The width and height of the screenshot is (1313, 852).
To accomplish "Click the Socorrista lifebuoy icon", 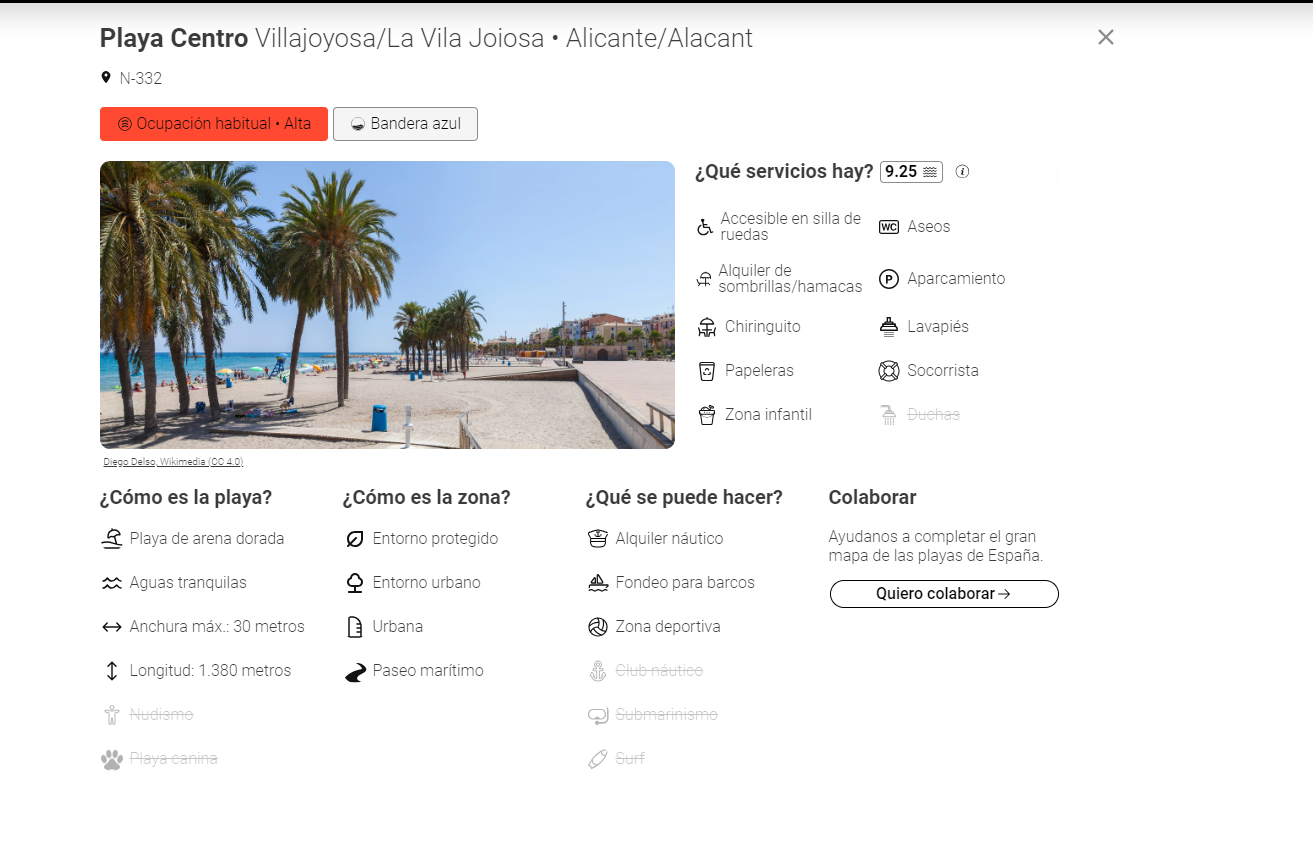I will pos(889,371).
